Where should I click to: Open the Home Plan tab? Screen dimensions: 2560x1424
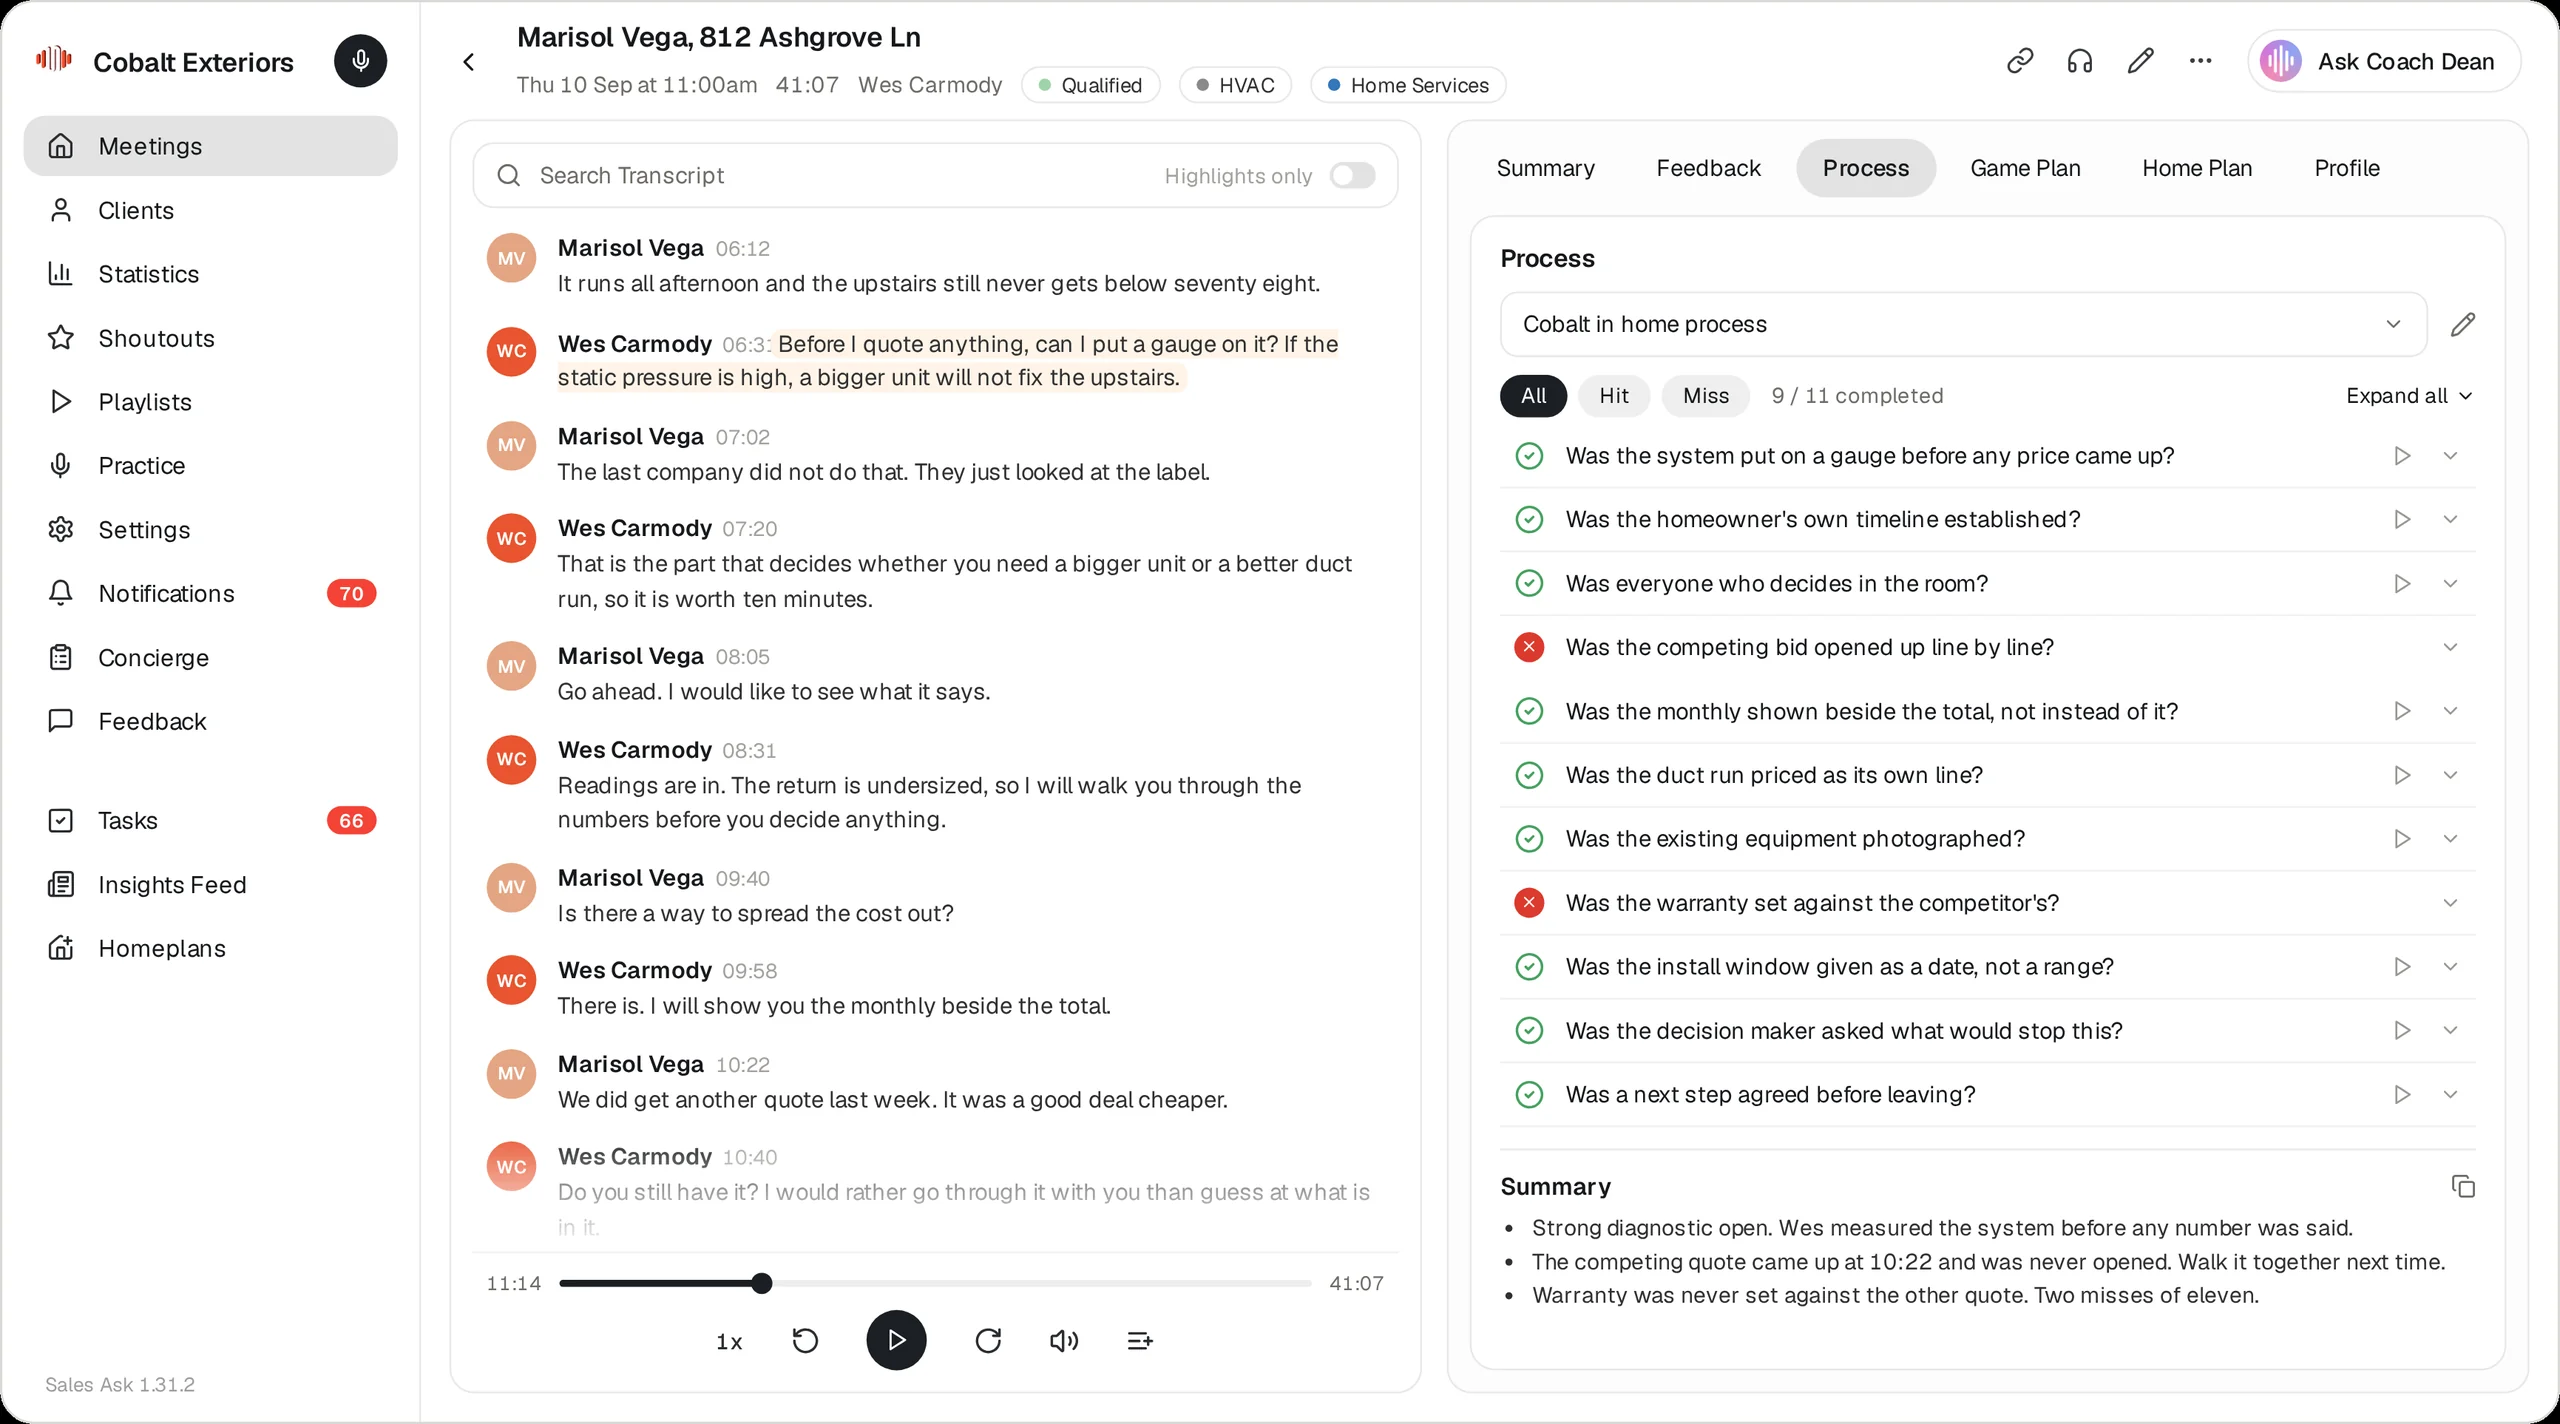pos(2197,168)
